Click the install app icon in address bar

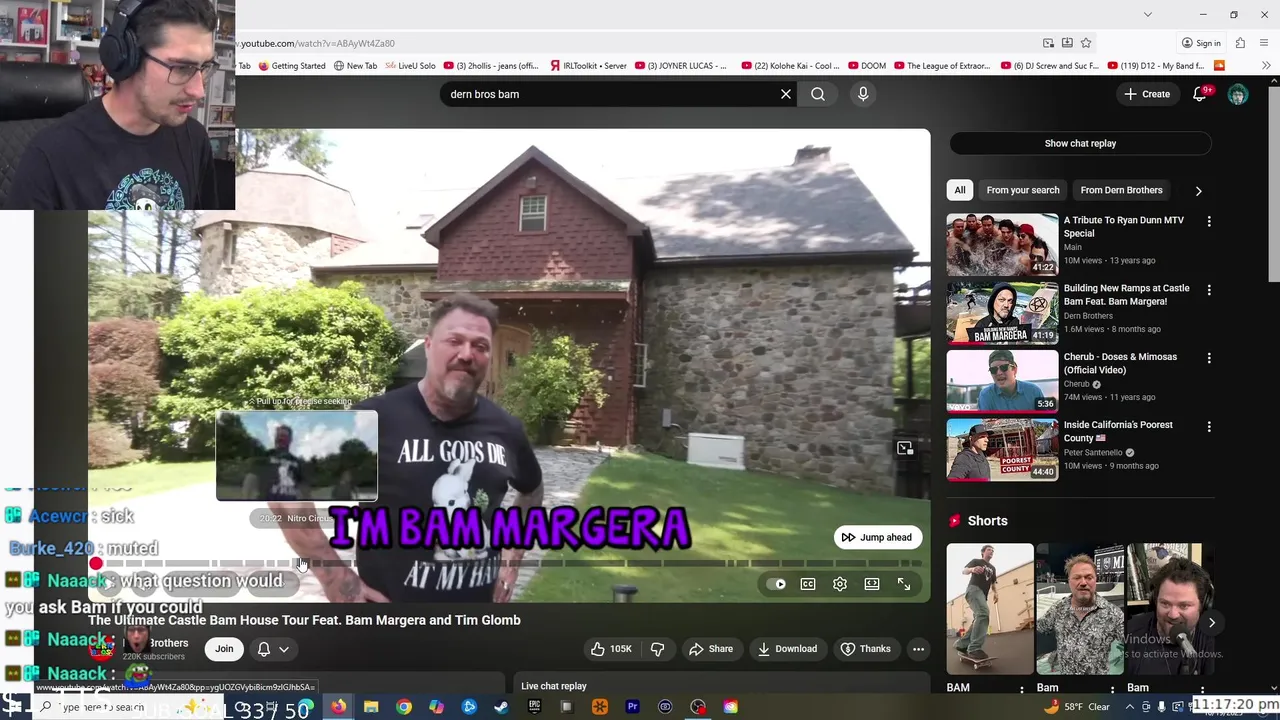click(x=1067, y=43)
